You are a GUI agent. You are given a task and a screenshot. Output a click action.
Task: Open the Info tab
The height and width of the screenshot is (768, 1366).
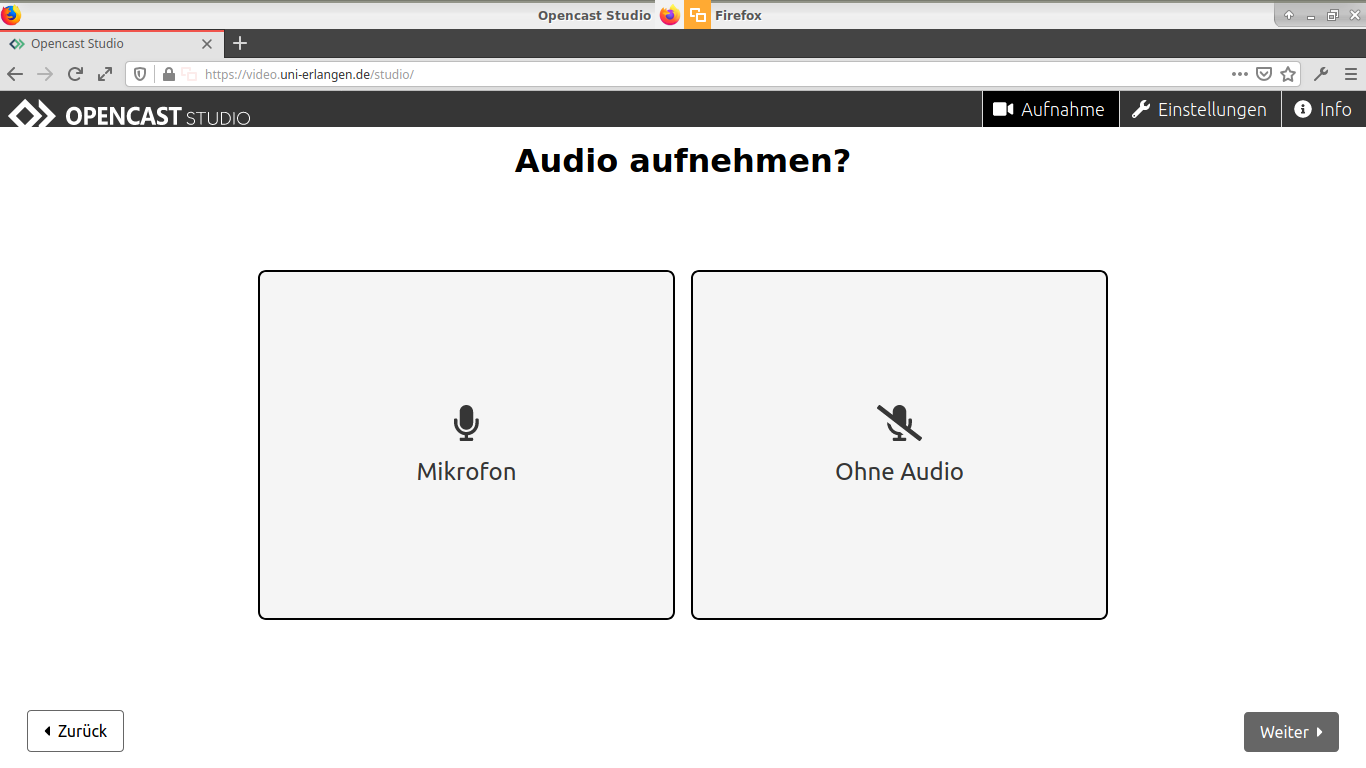[1323, 110]
